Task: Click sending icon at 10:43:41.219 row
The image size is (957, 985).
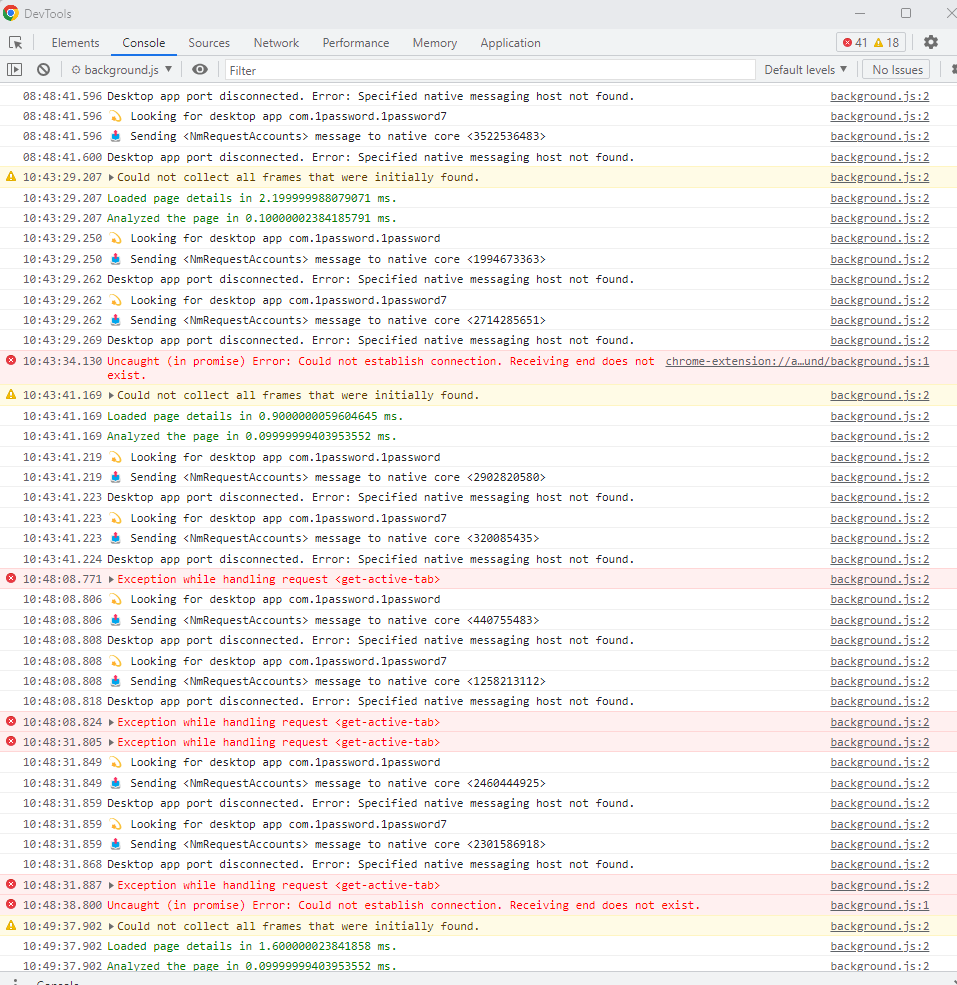Action: 116,477
